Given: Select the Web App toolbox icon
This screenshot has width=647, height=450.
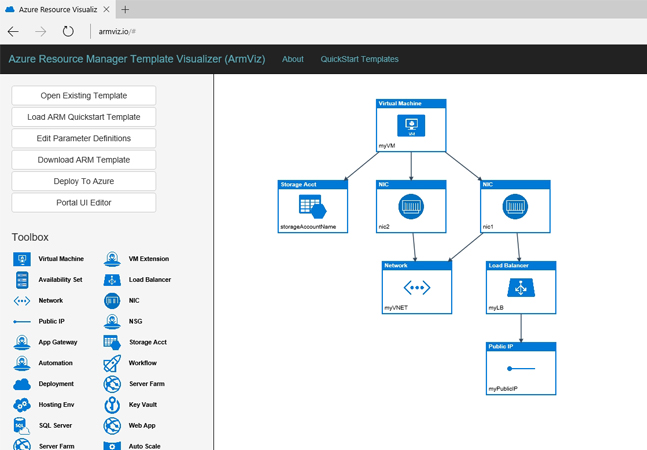Looking at the screenshot, I should click(112, 426).
